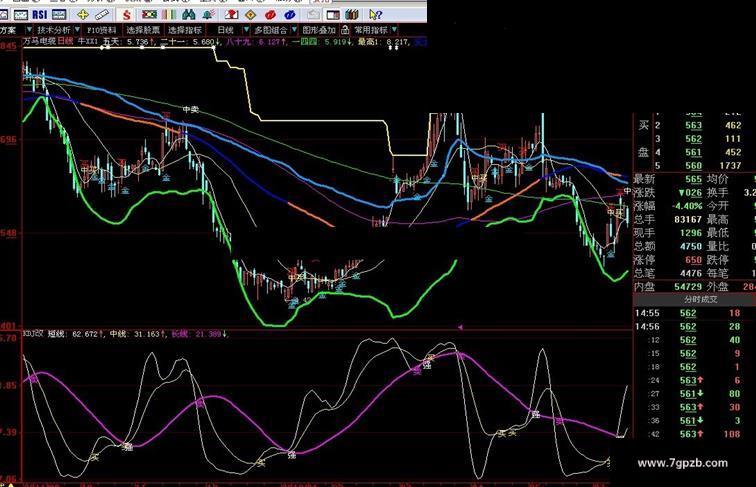756x487 pixels.
Task: Click the 八十九 moving average value 6.127
Action: point(270,42)
